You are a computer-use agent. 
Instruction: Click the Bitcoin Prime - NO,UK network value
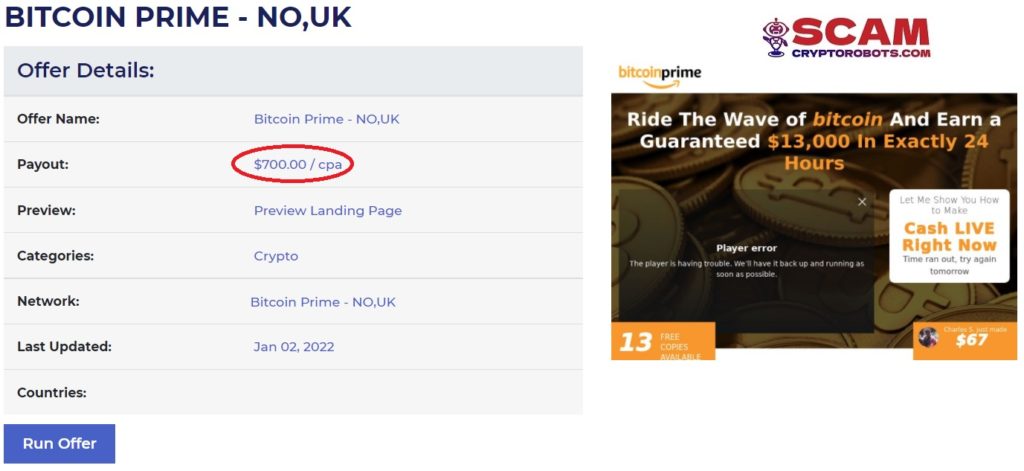pos(323,302)
